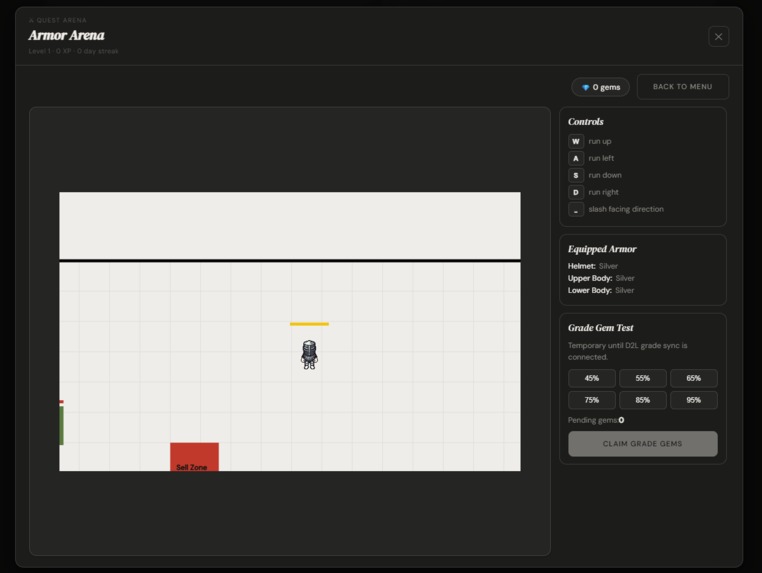Click the 'run up' label
Viewport: 762px width, 573px height.
click(600, 141)
